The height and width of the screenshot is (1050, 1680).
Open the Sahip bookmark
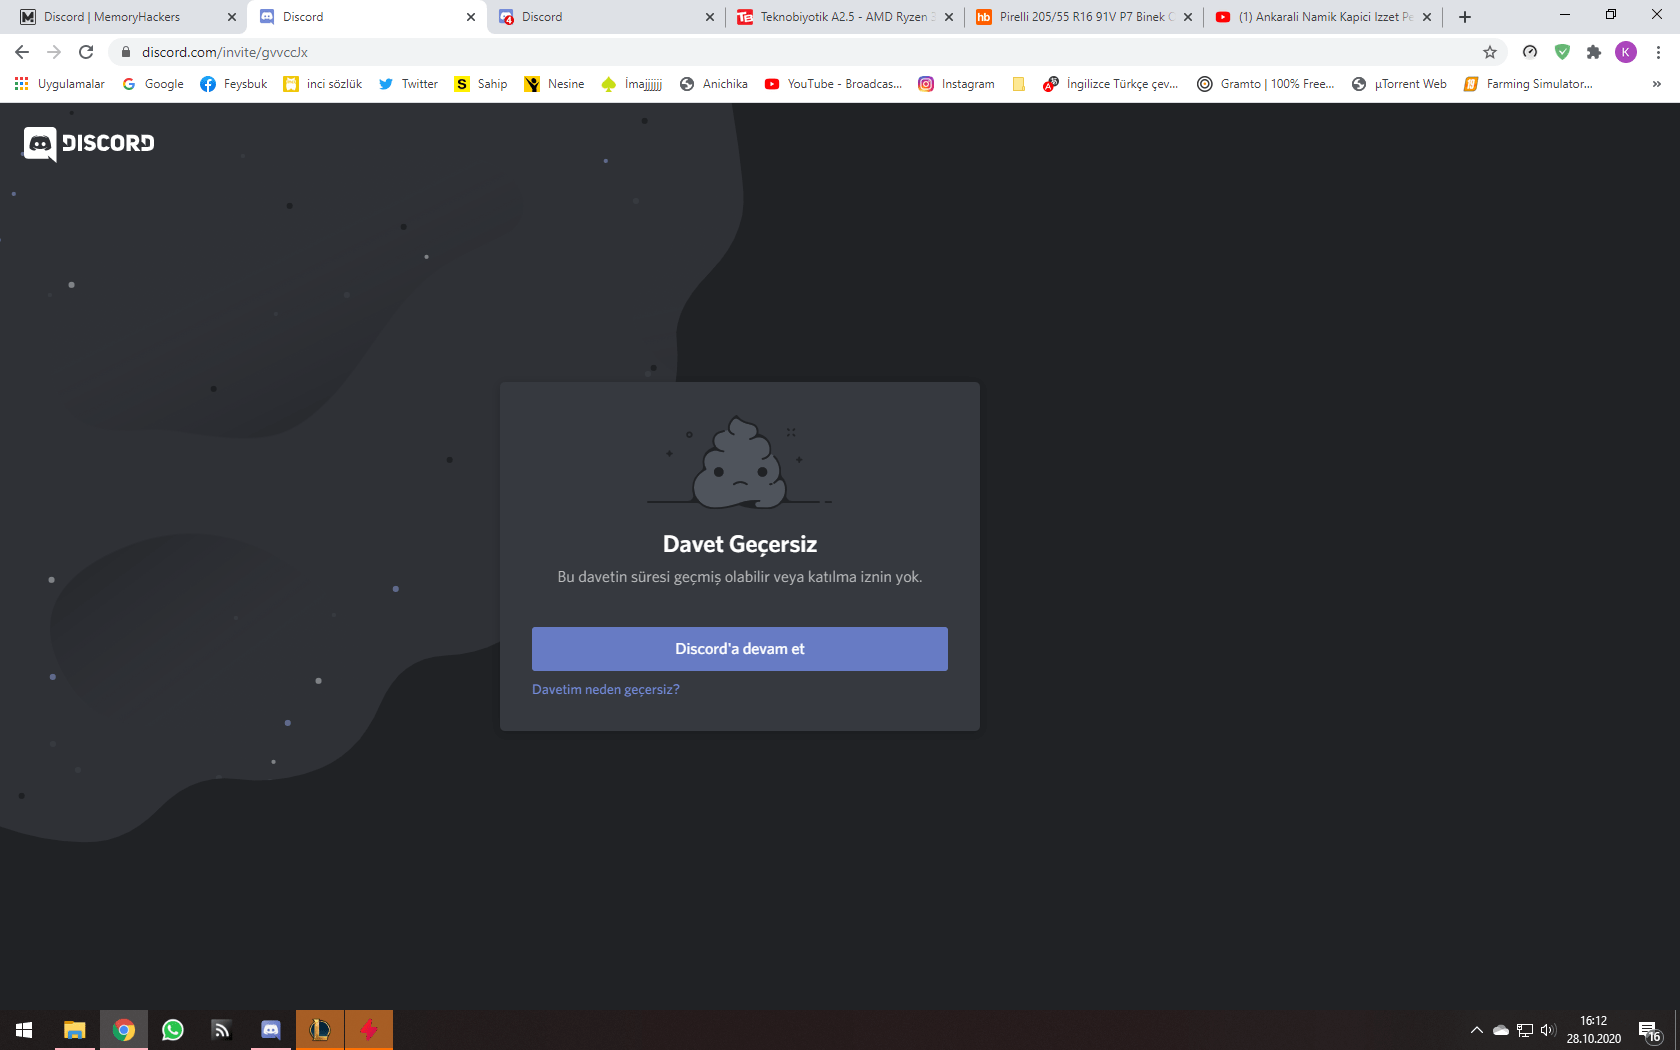tap(481, 84)
